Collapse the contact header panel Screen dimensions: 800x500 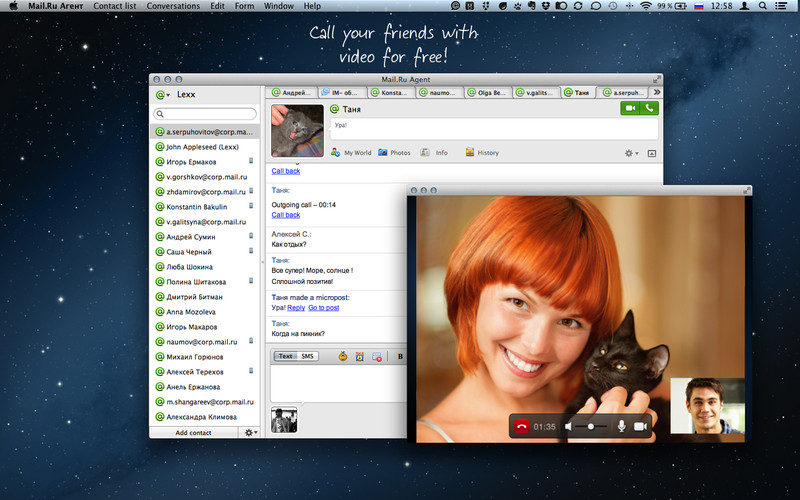pos(652,153)
